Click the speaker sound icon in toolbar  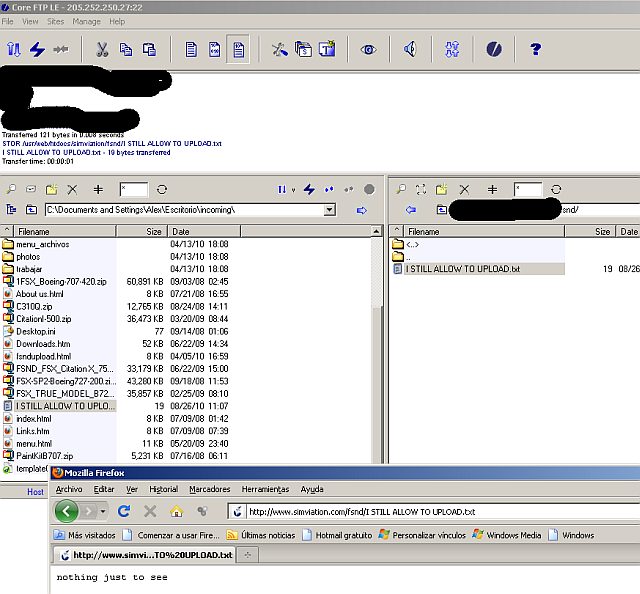coord(409,49)
